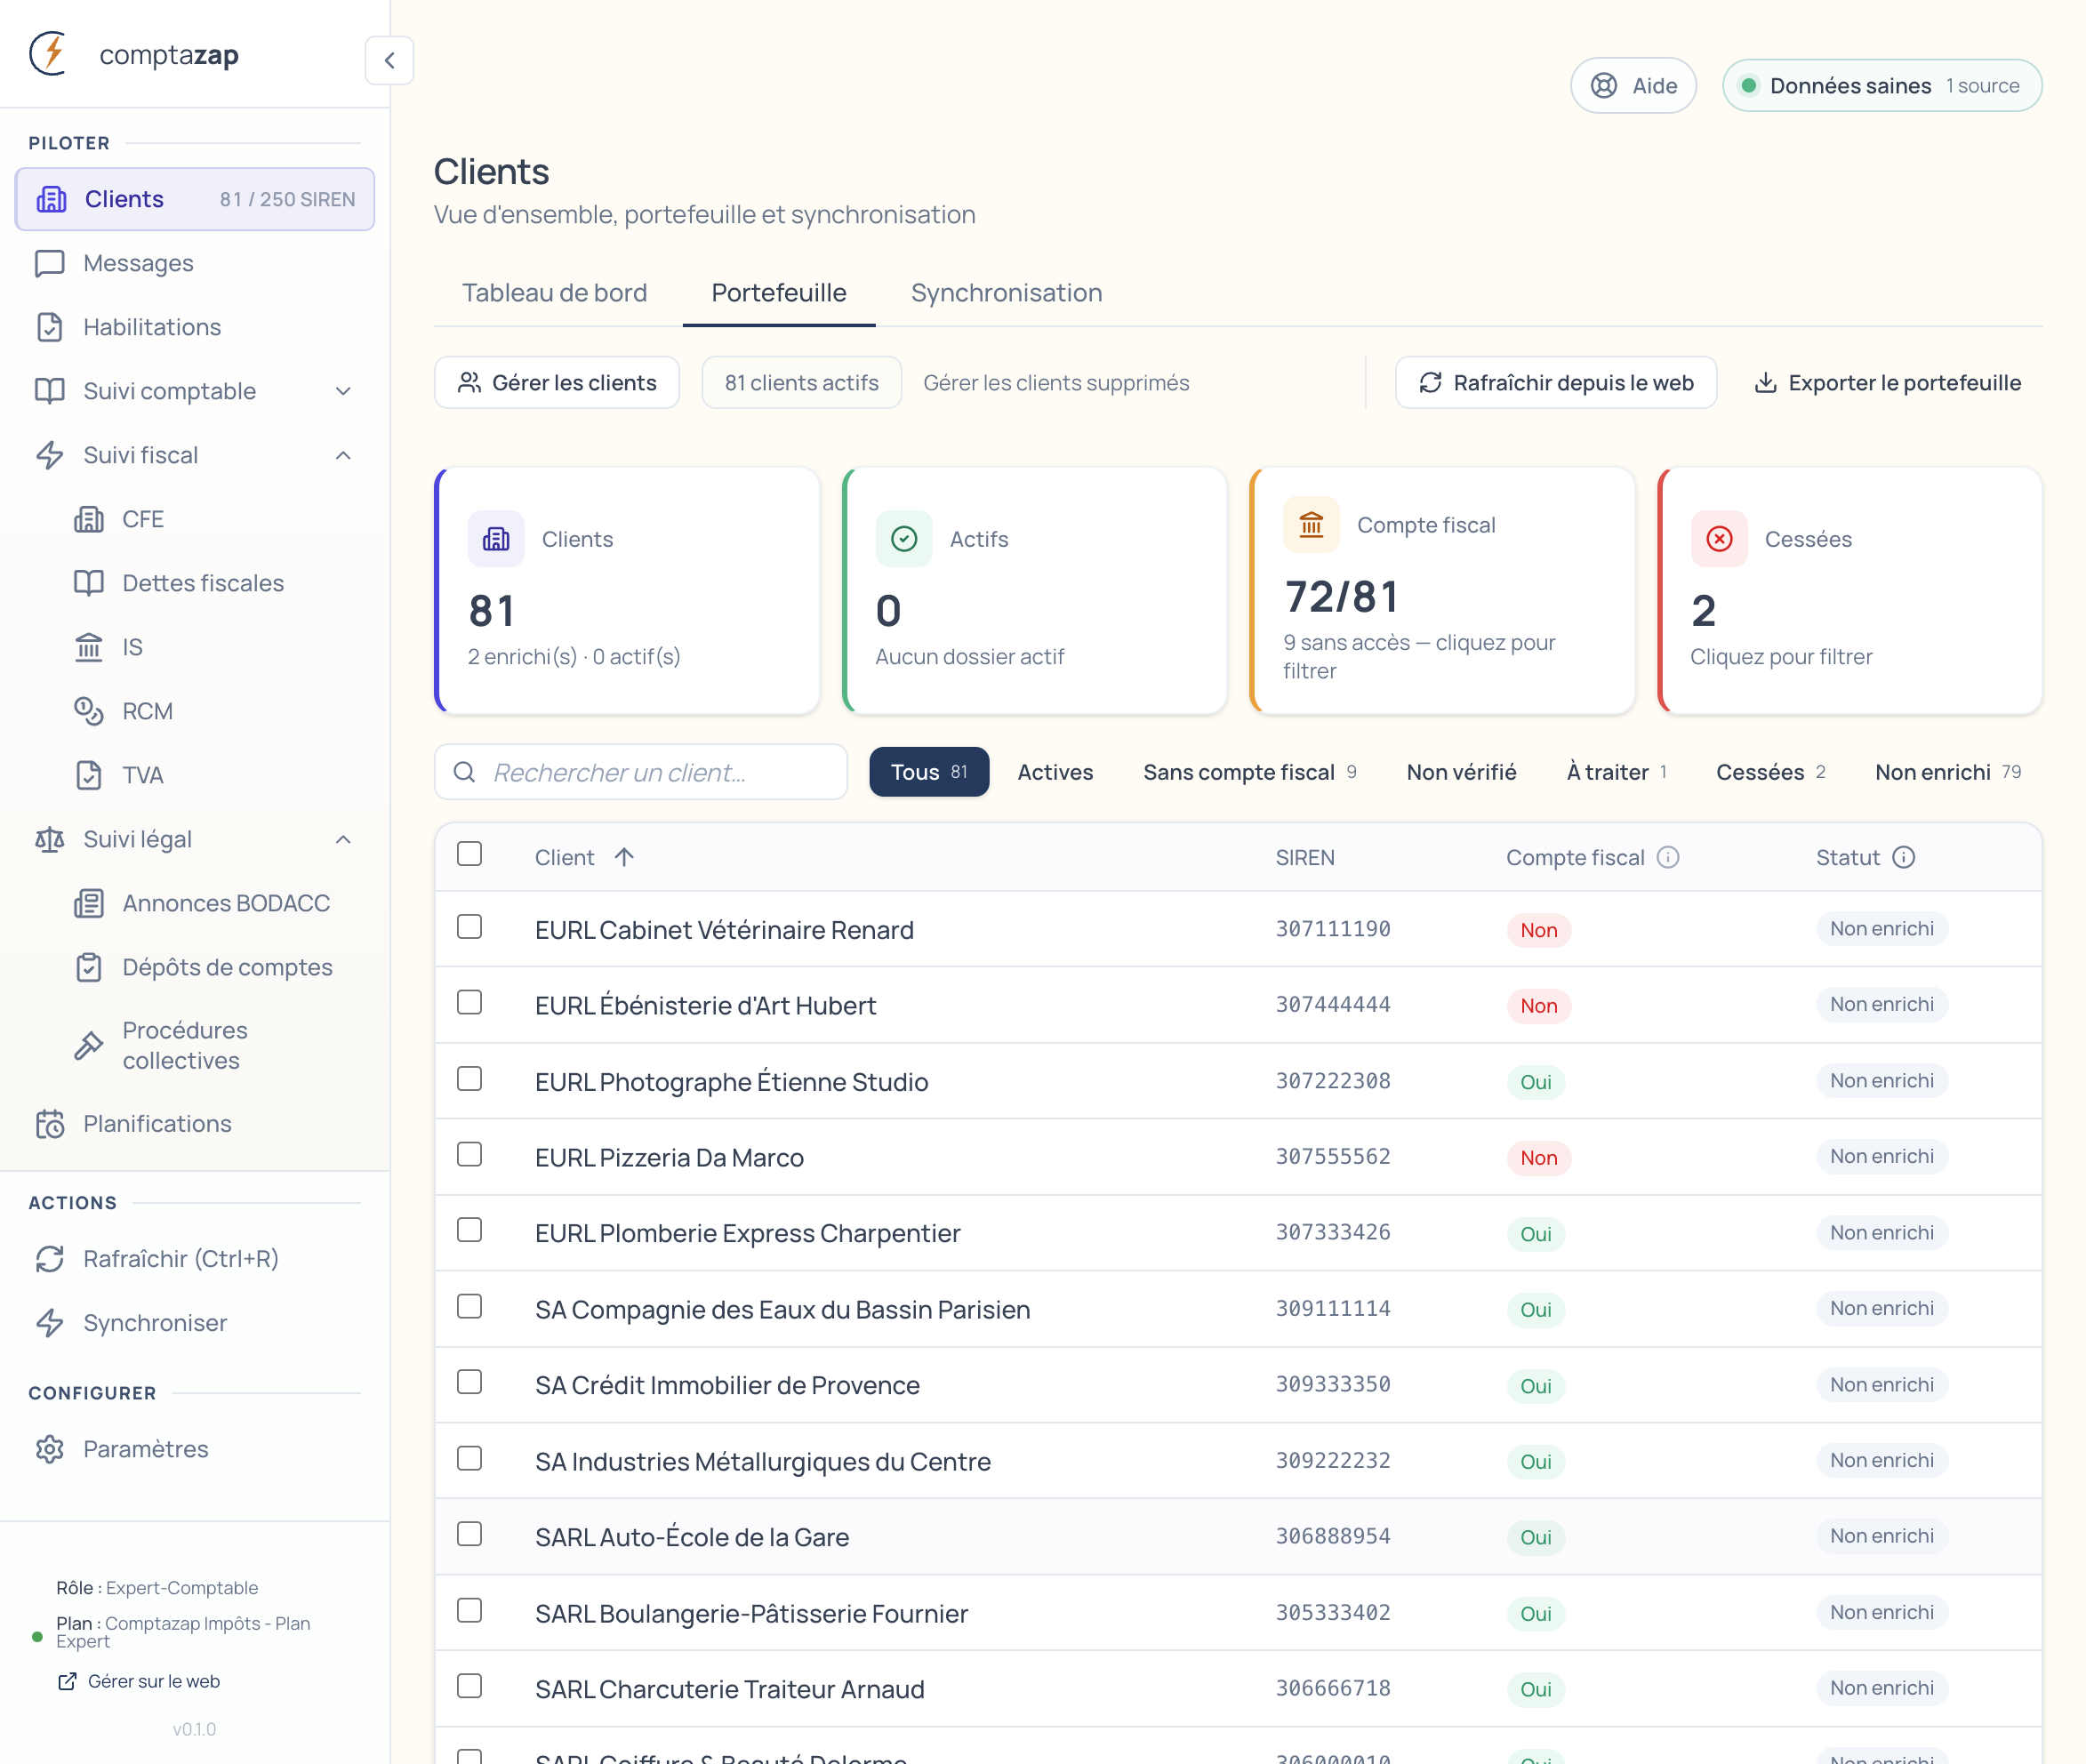
Task: Check SARL Boulangerie-Pâtisserie Fournier row
Action: (x=469, y=1610)
